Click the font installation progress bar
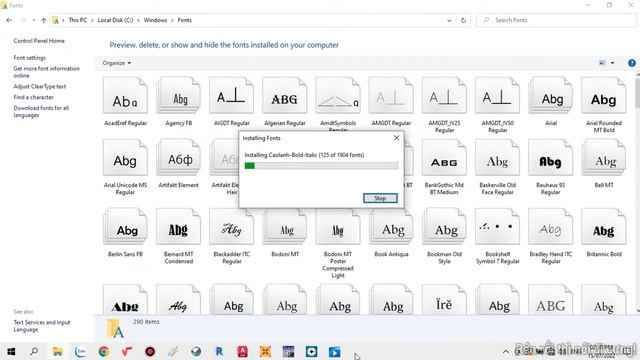The image size is (640, 360). click(x=321, y=165)
